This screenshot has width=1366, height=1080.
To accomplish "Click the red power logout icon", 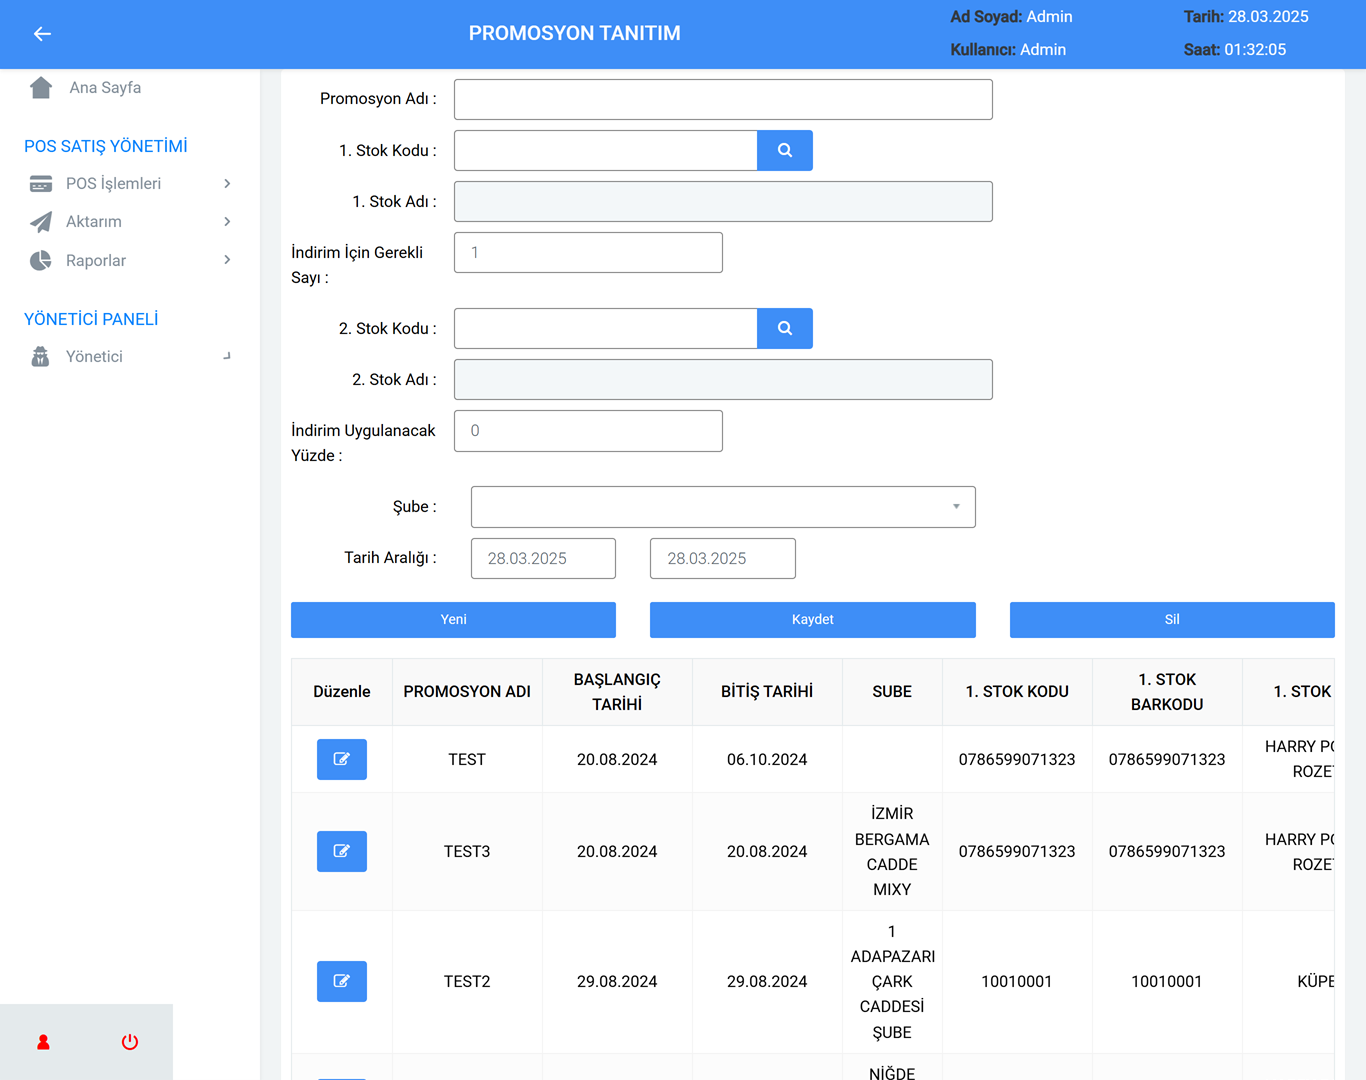I will pos(130,1042).
